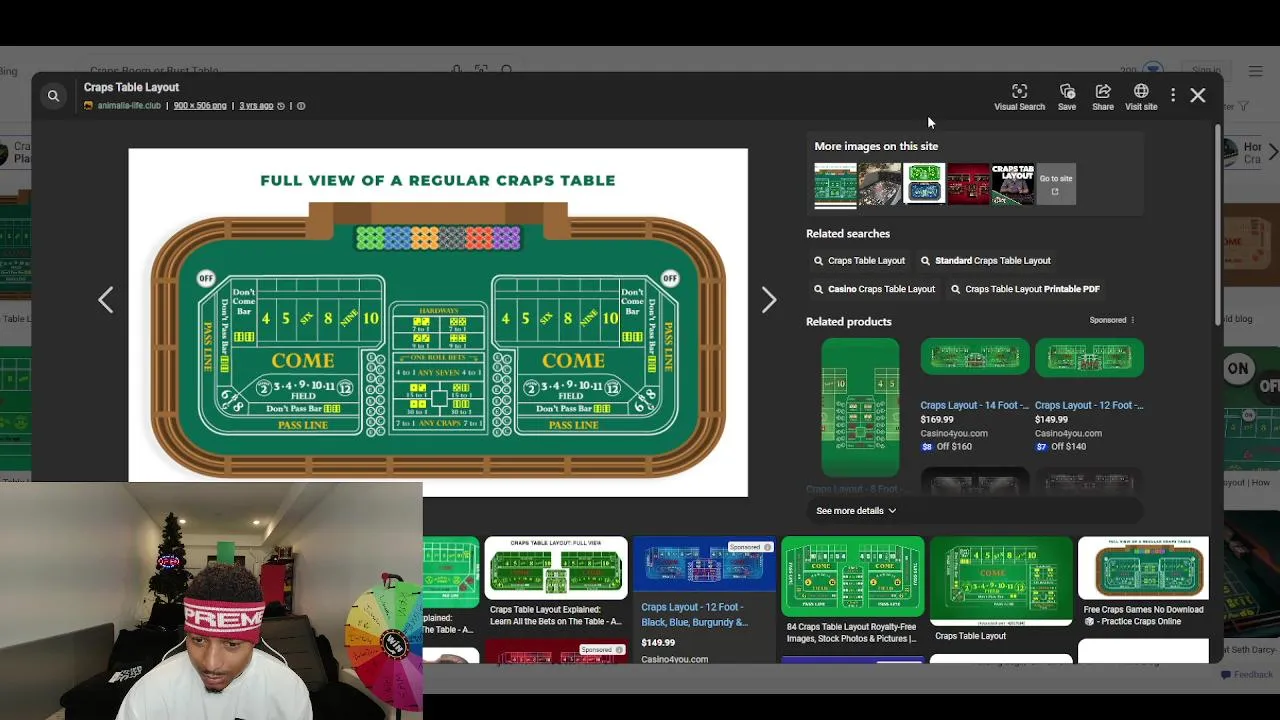Select 'Craps Table Layout' related search

(860, 261)
